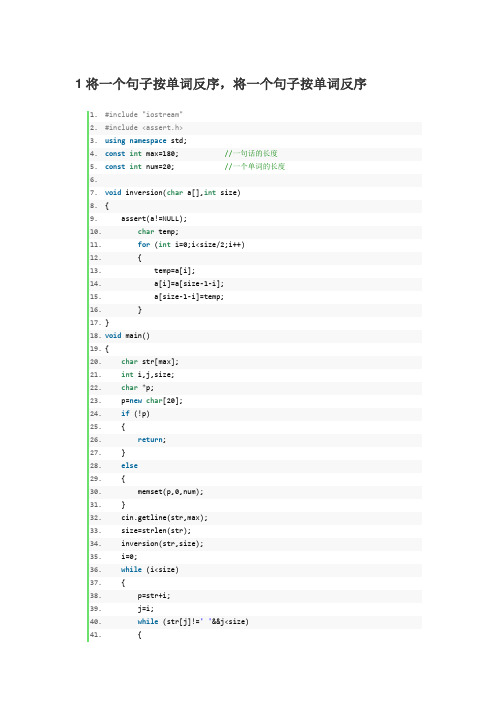Viewport: 496px width, 702px height.
Task: Click the 'p=str+i;' statement
Action: pos(154,595)
